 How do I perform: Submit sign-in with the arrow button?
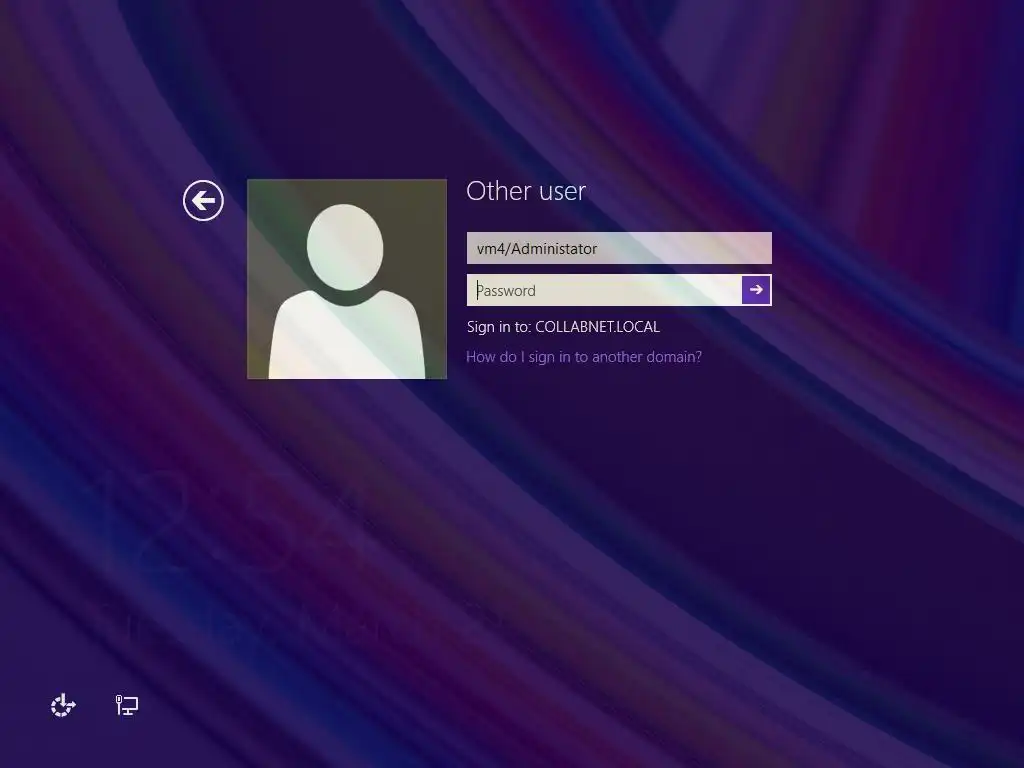pos(756,290)
